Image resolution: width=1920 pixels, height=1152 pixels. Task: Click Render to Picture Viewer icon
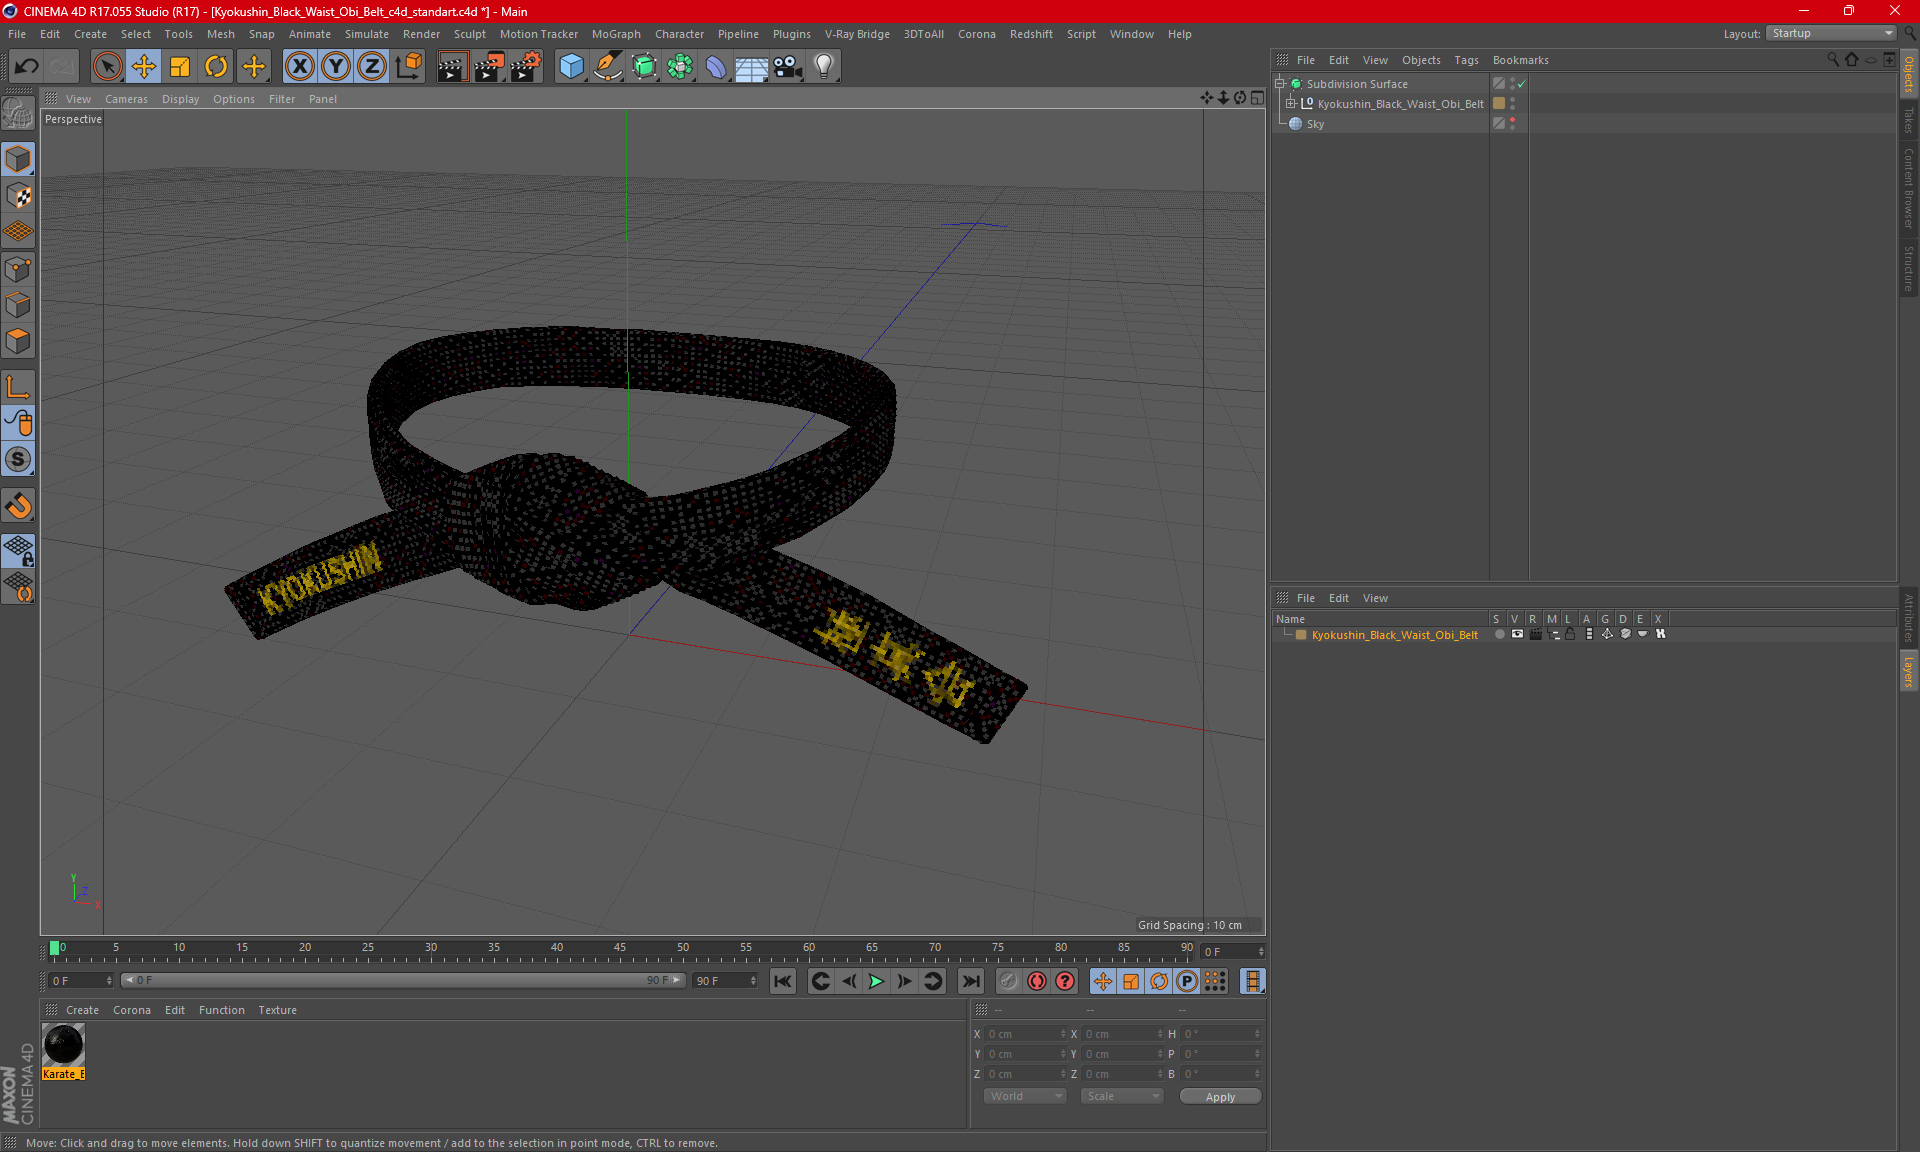coord(489,67)
